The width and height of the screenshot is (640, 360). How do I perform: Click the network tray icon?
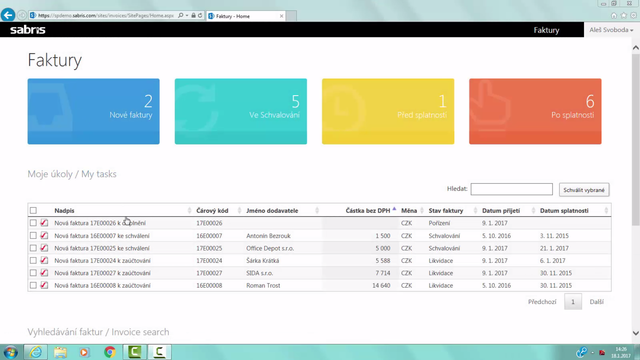pos(581,352)
